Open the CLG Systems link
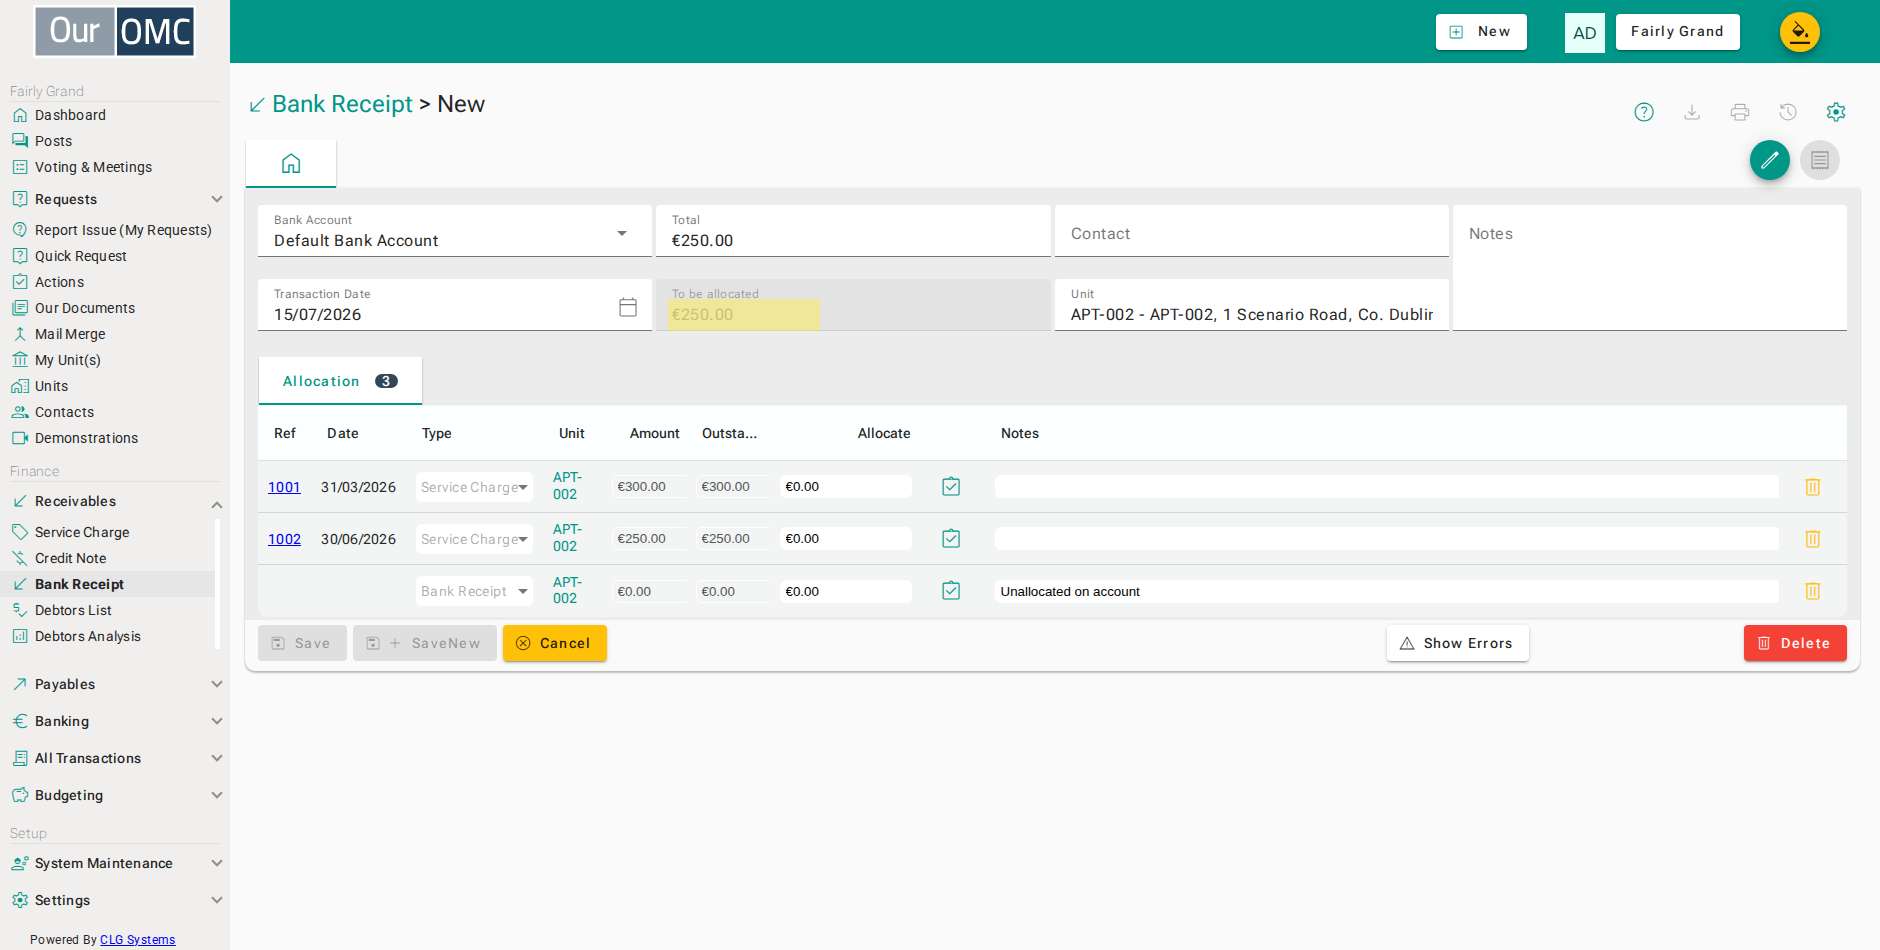This screenshot has height=950, width=1880. [x=137, y=940]
